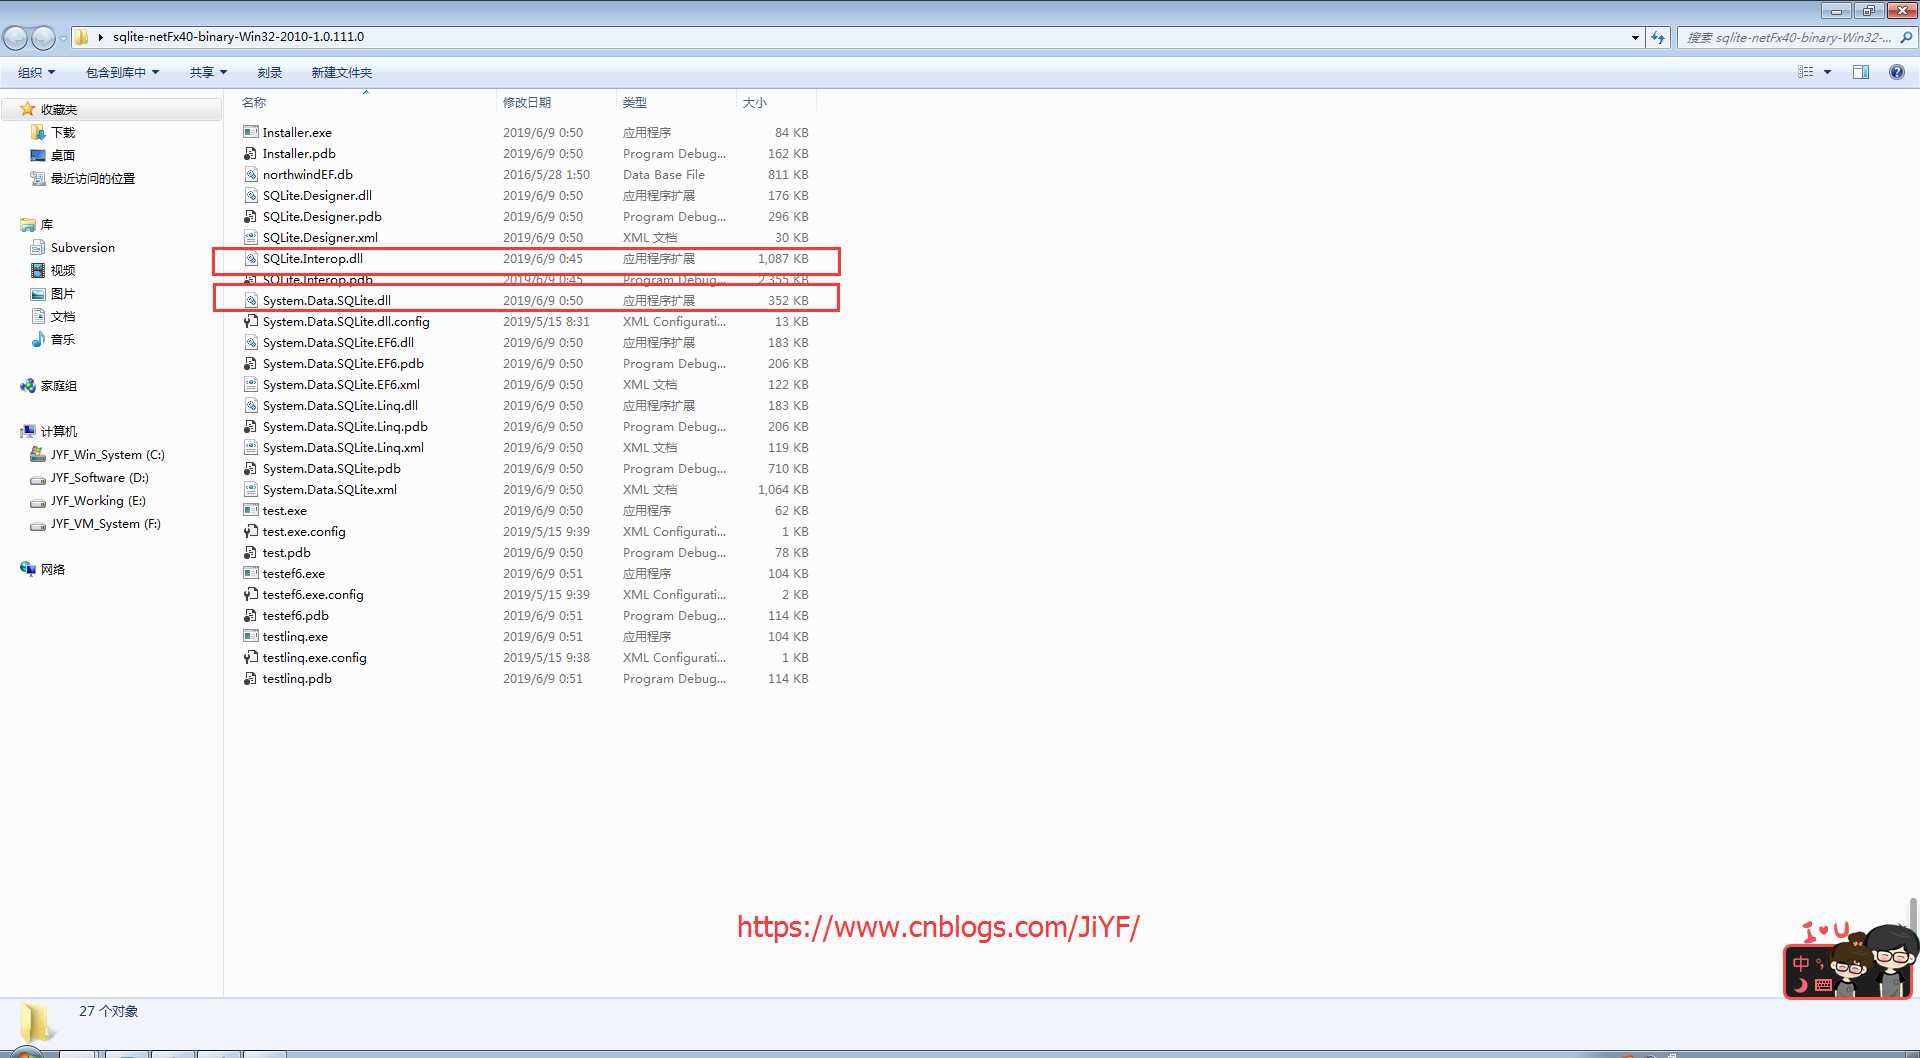Select the Installer.pdb file icon
Image resolution: width=1920 pixels, height=1058 pixels.
coord(251,153)
